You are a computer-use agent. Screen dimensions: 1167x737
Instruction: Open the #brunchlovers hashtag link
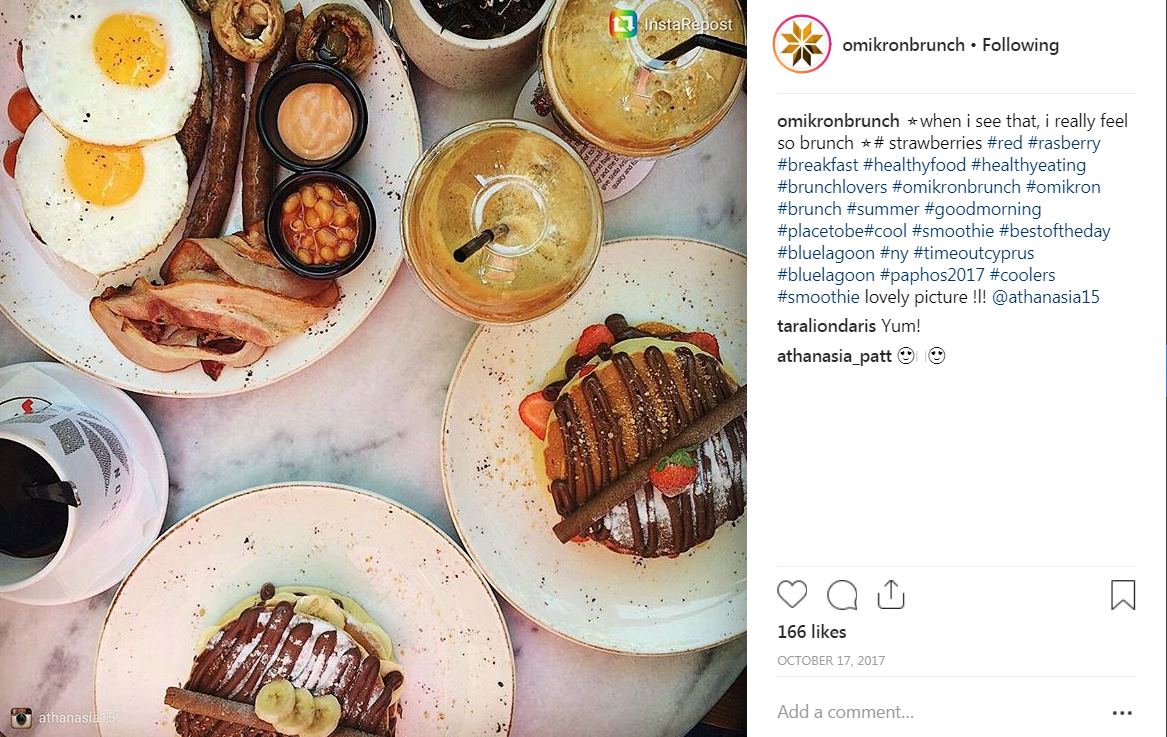point(832,187)
